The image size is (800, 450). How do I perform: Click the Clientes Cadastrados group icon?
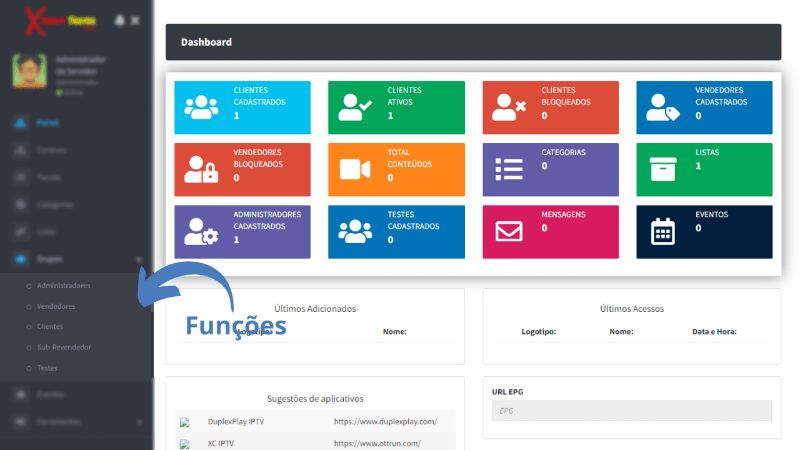click(201, 106)
